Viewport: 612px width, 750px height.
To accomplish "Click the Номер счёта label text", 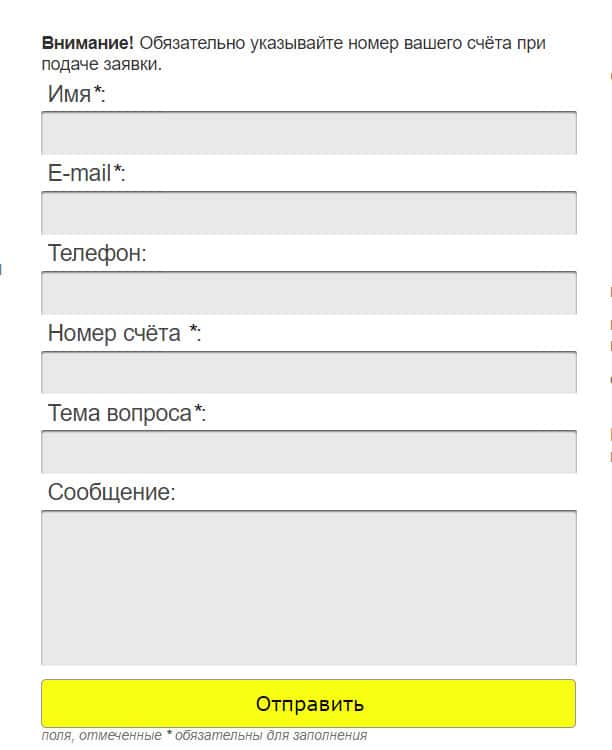I will [114, 334].
